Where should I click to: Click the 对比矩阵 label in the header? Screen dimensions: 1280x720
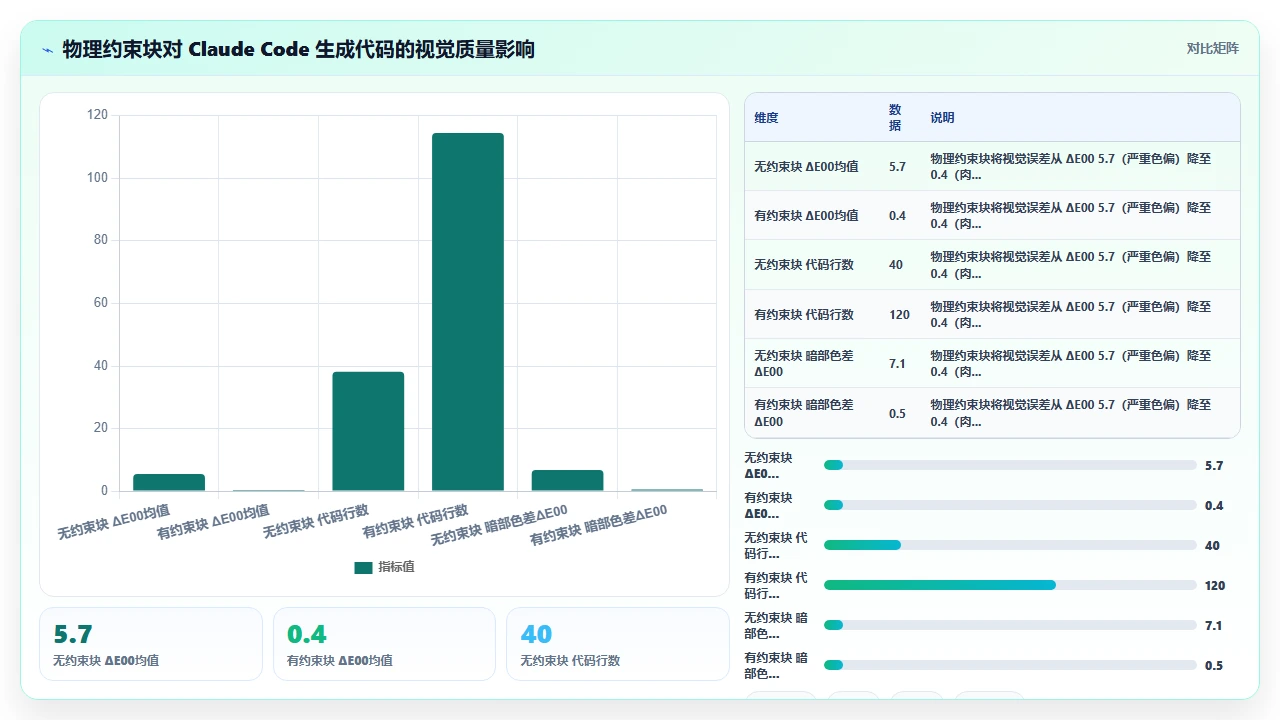tap(1213, 48)
